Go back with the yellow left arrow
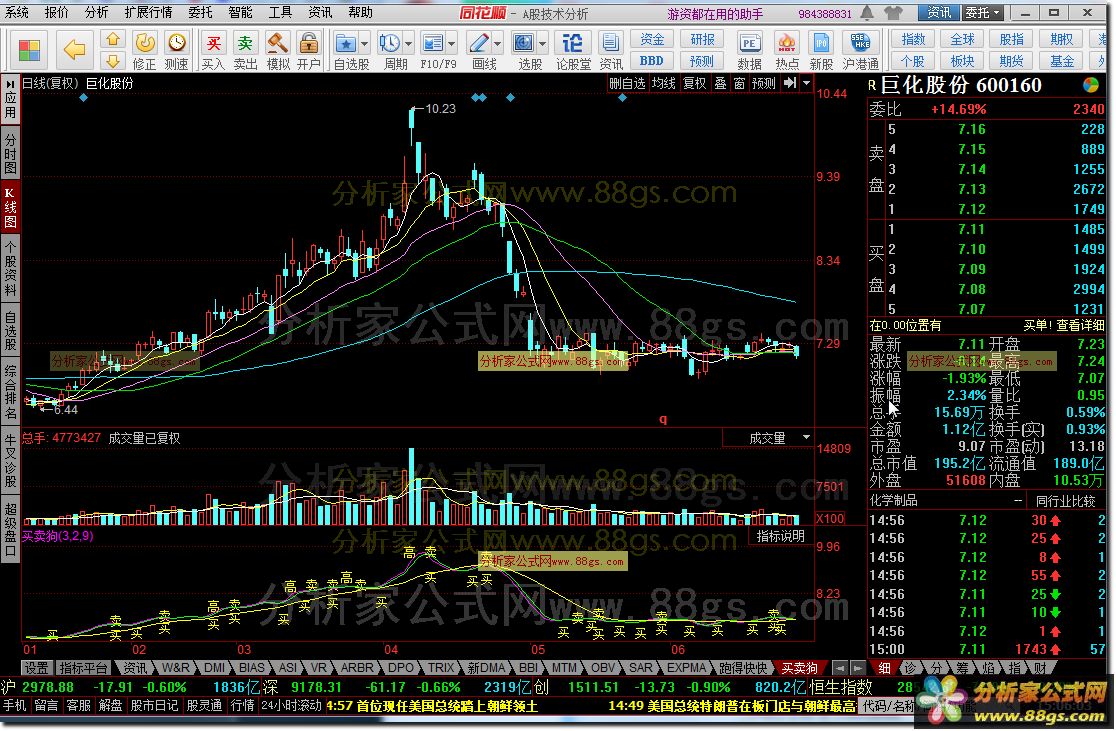Viewport: 1116px width, 731px height. click(74, 51)
